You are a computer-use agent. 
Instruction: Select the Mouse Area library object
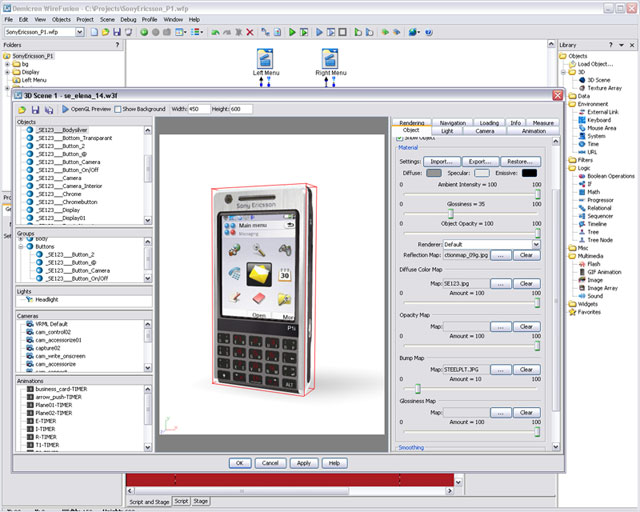click(601, 128)
